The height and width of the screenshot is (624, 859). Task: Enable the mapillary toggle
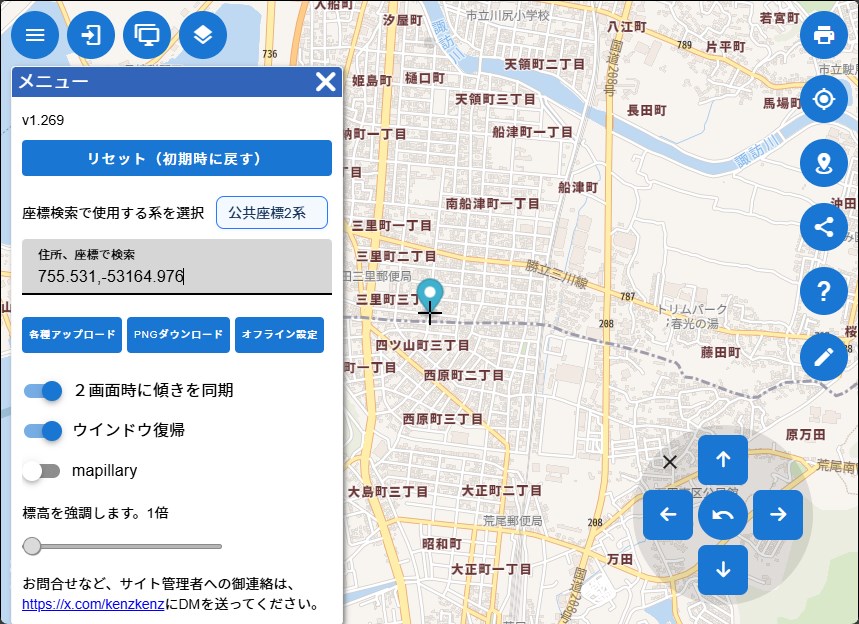[43, 470]
